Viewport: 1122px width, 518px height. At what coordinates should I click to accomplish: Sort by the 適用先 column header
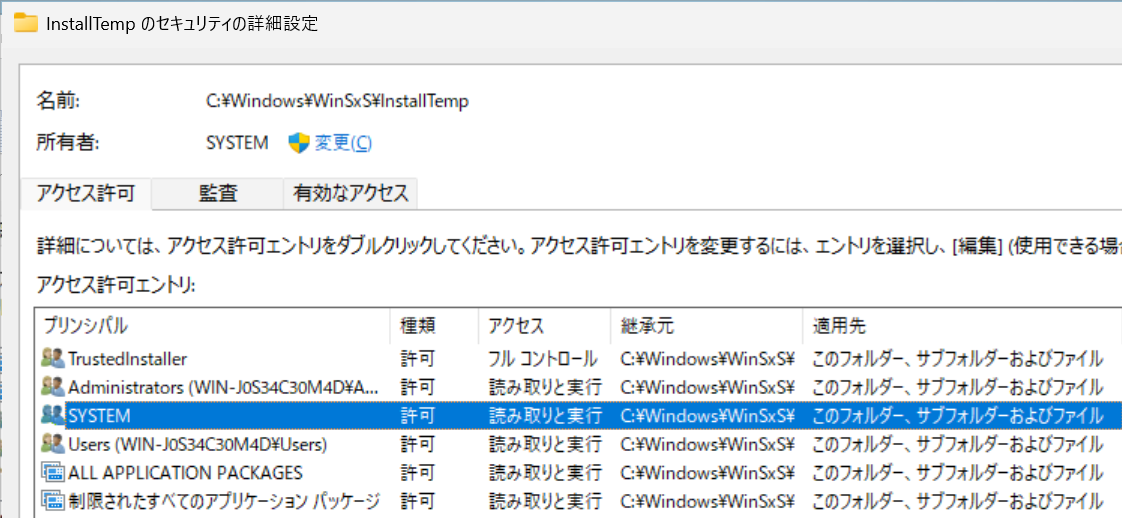(962, 326)
